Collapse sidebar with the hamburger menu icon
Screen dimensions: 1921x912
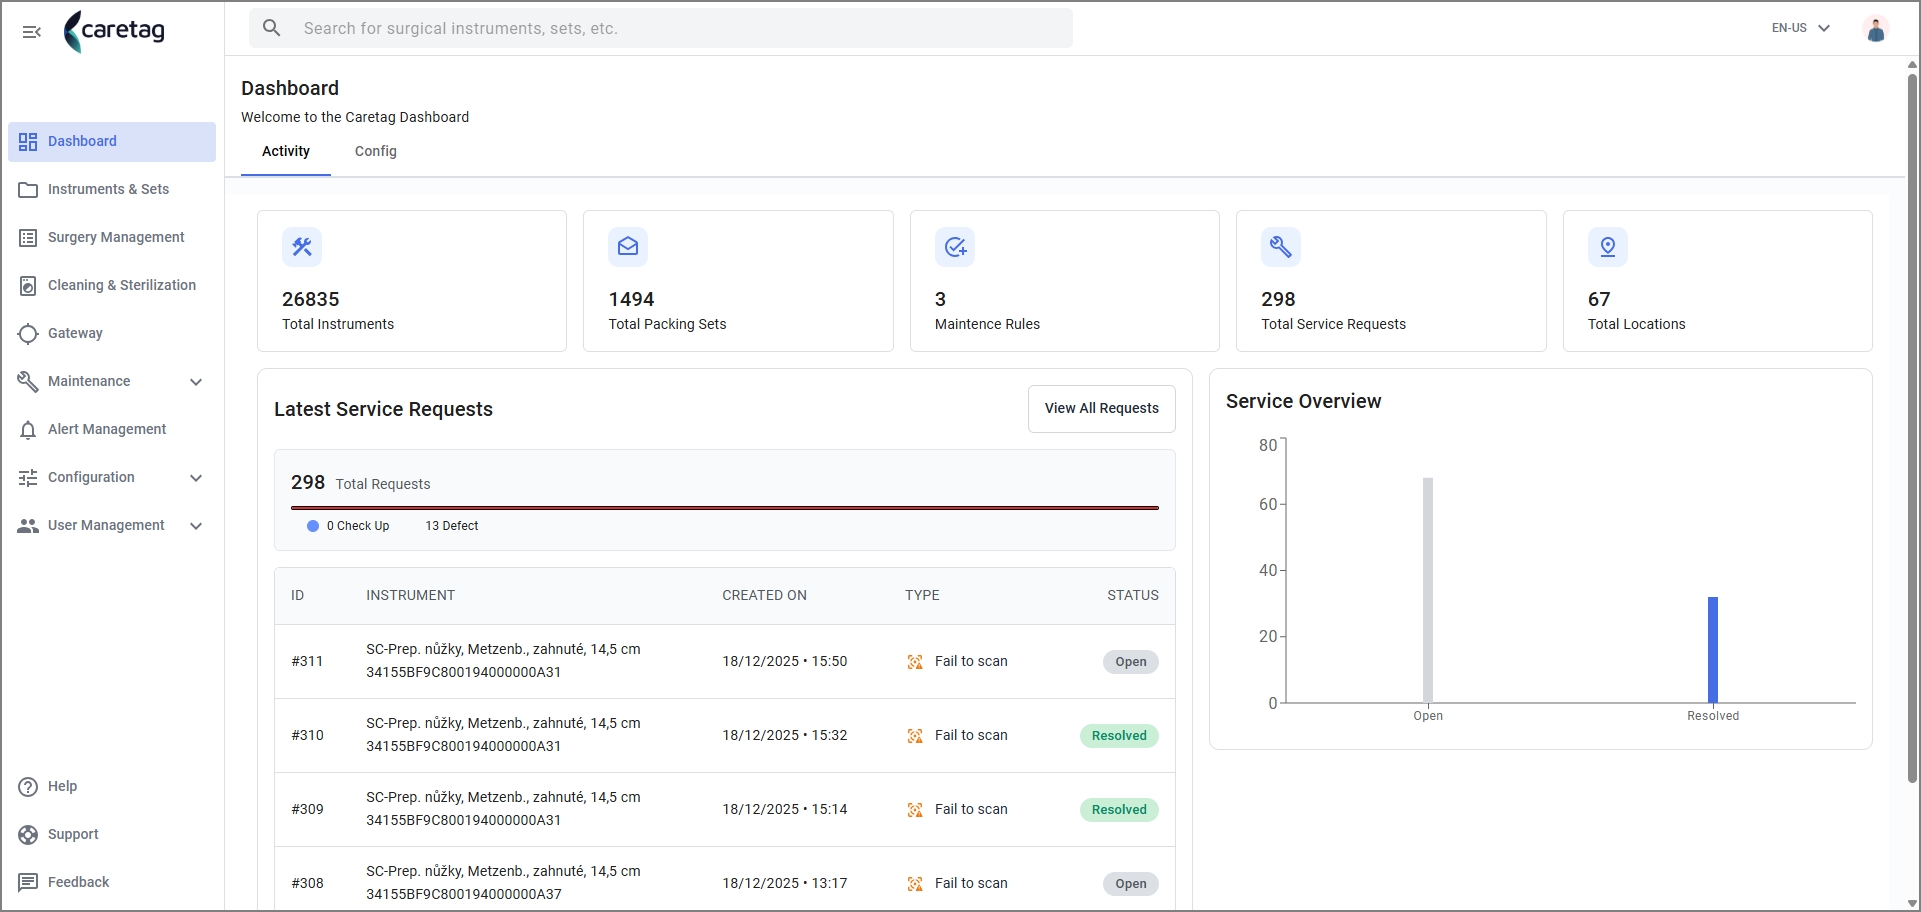(x=32, y=32)
